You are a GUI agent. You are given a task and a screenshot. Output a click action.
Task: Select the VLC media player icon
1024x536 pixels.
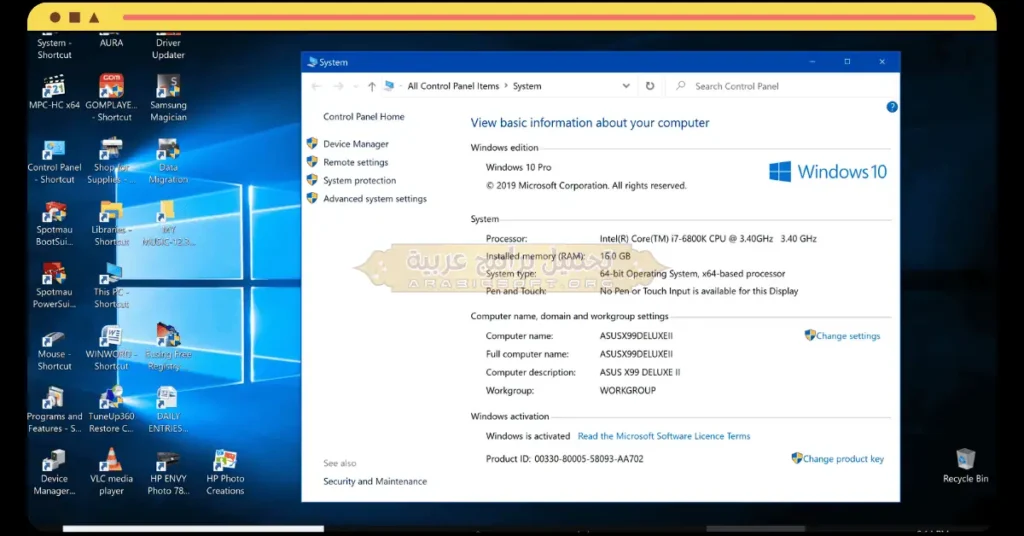(x=111, y=473)
